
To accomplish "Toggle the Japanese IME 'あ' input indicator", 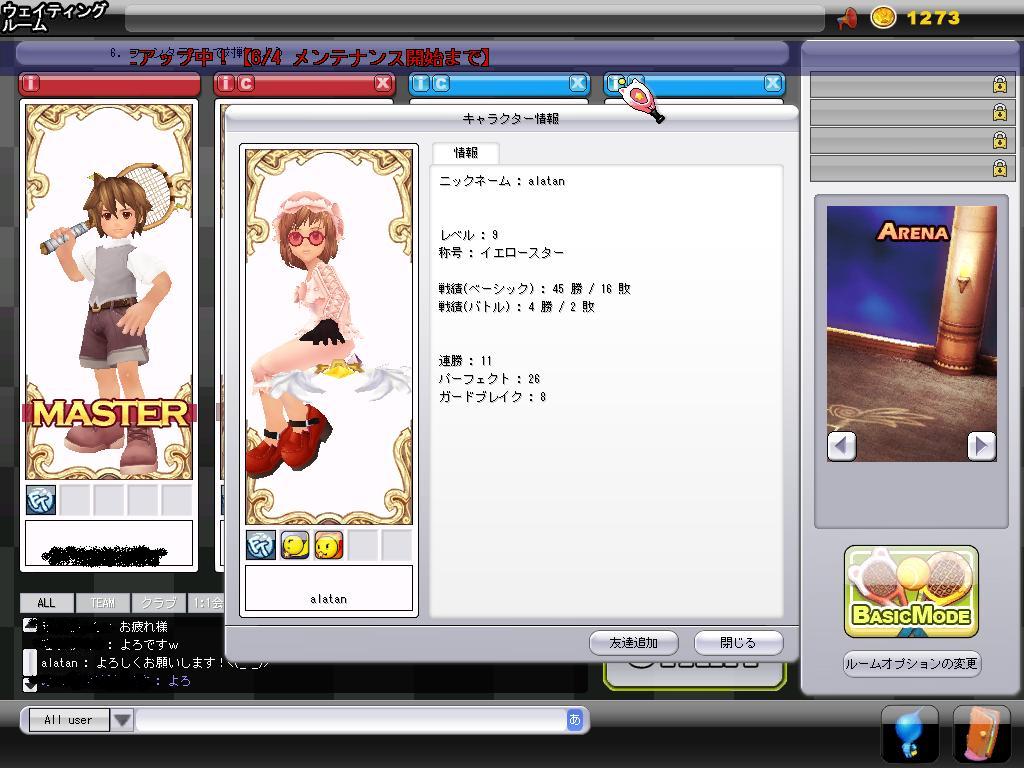I will click(x=575, y=719).
